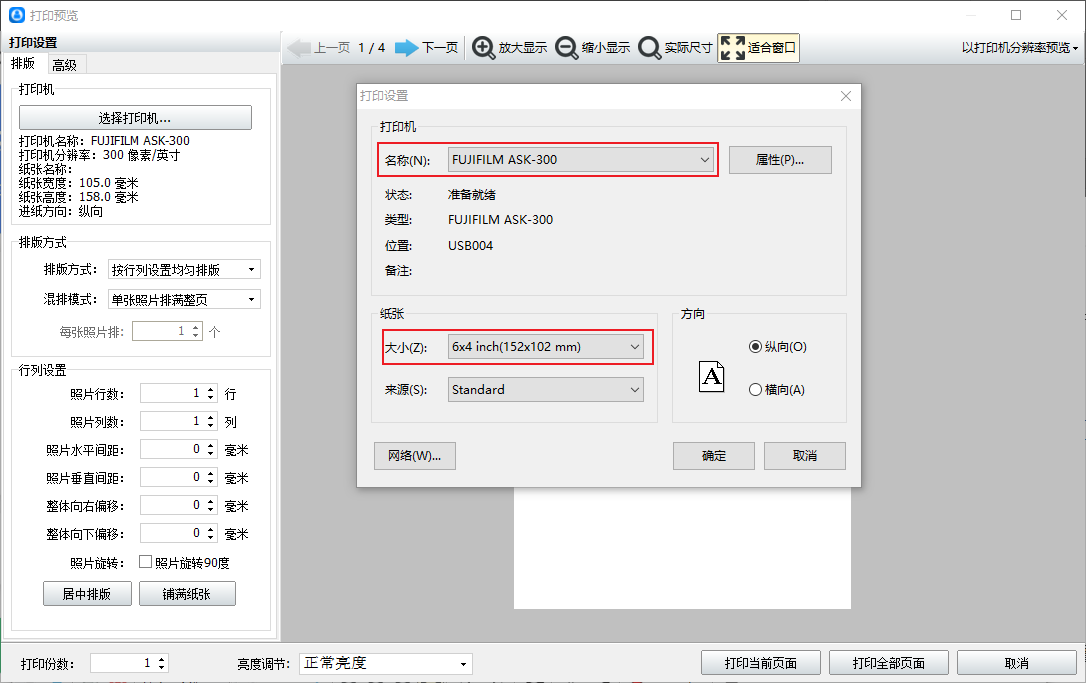Click 网络(W) network button
1086x683 pixels.
(x=415, y=456)
